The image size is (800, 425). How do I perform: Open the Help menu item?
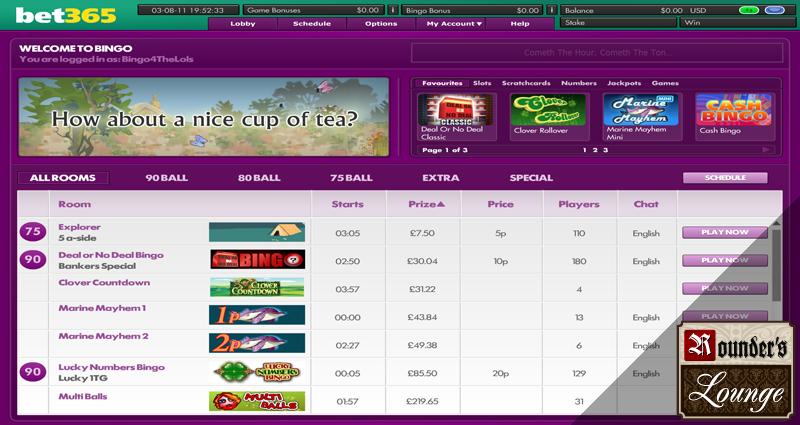point(520,23)
